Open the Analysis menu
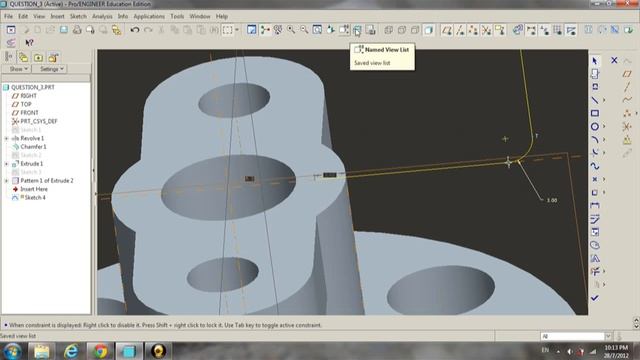The width and height of the screenshot is (640, 360). point(102,16)
